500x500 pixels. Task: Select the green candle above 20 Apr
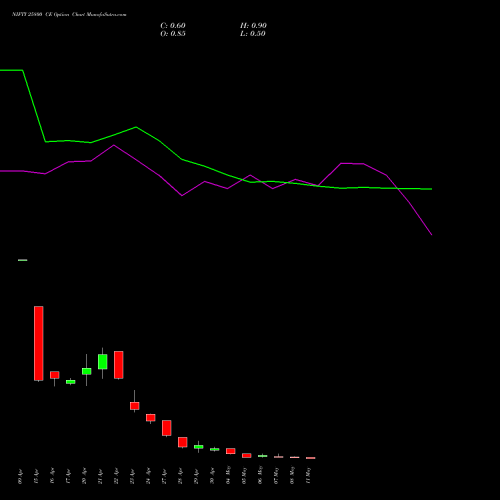point(87,371)
